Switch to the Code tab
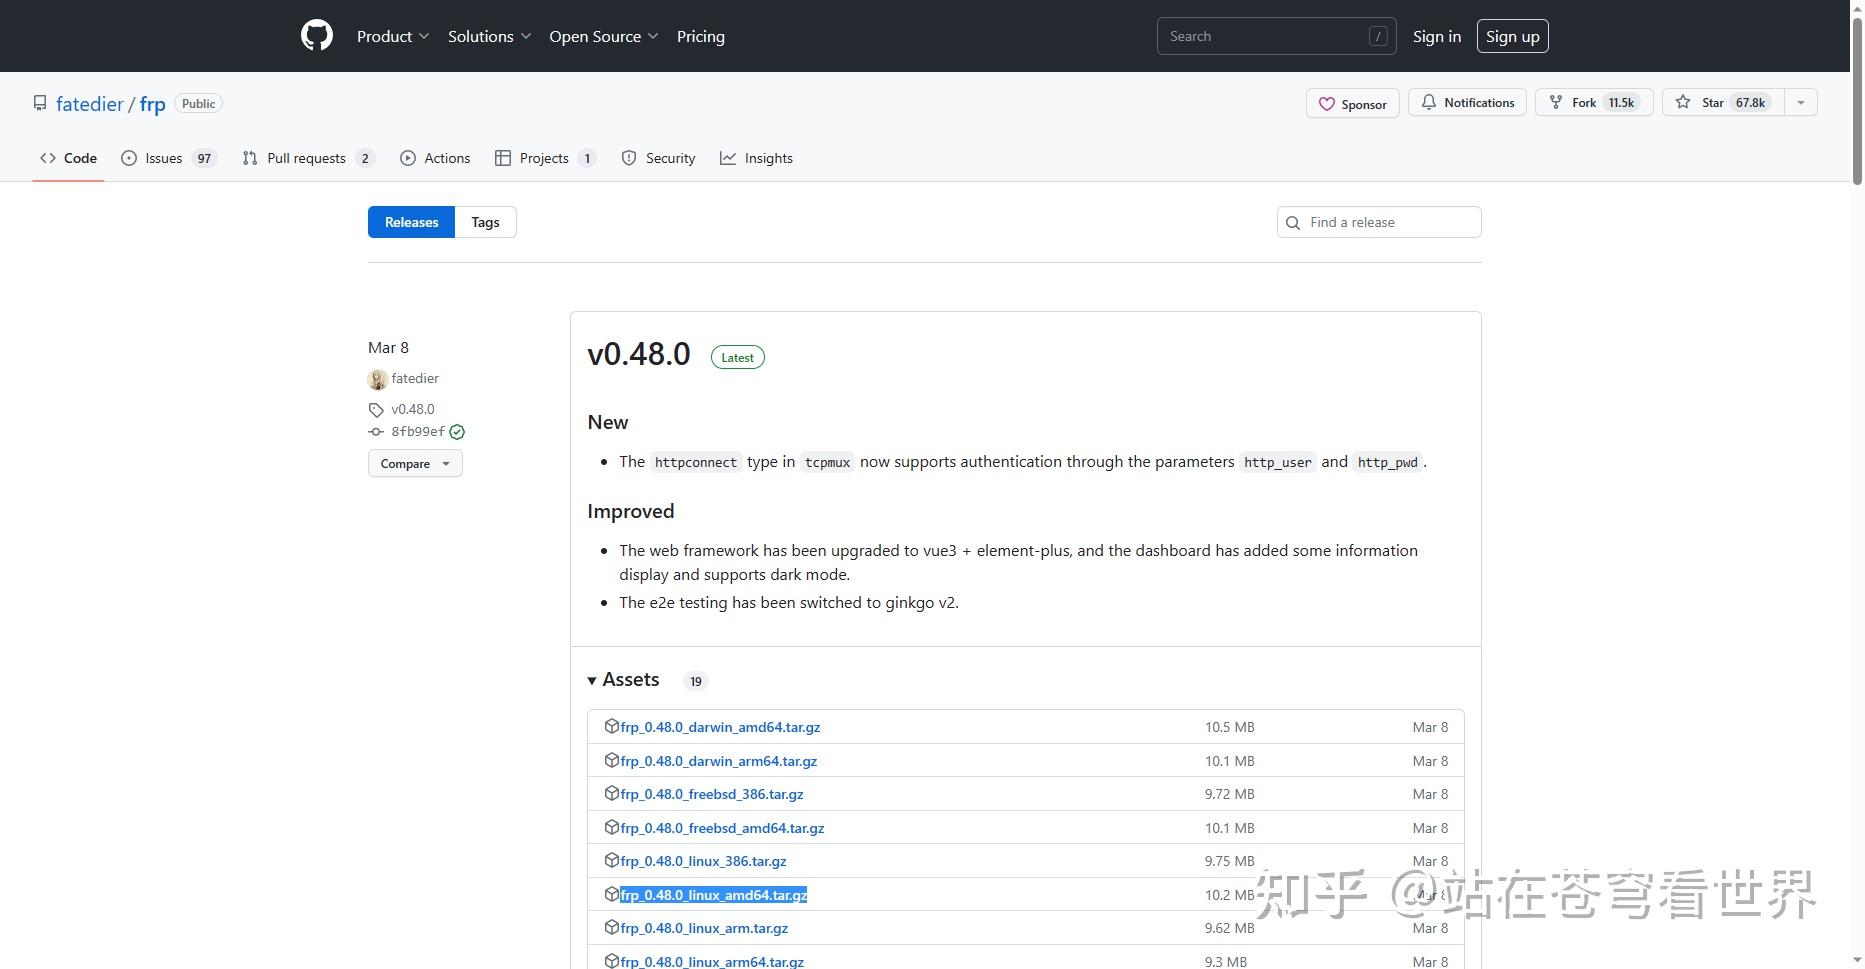The image size is (1865, 969). 68,158
